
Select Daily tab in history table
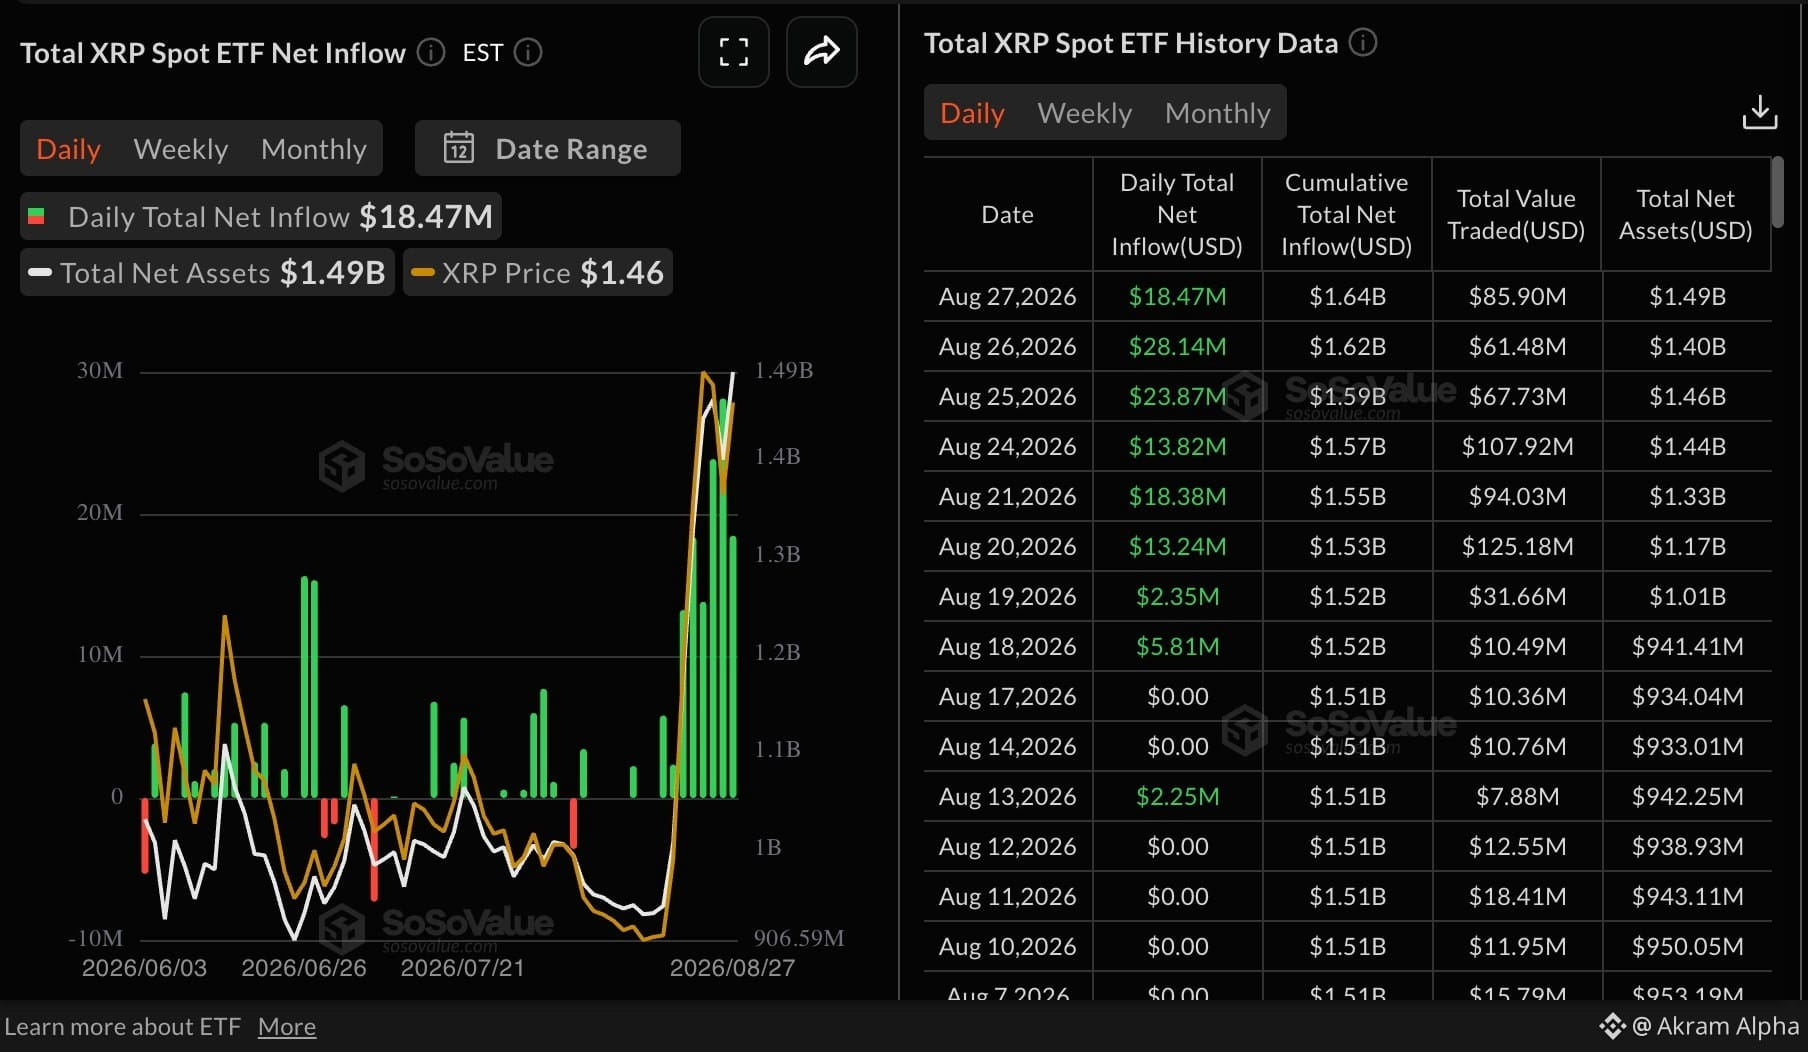tap(972, 113)
